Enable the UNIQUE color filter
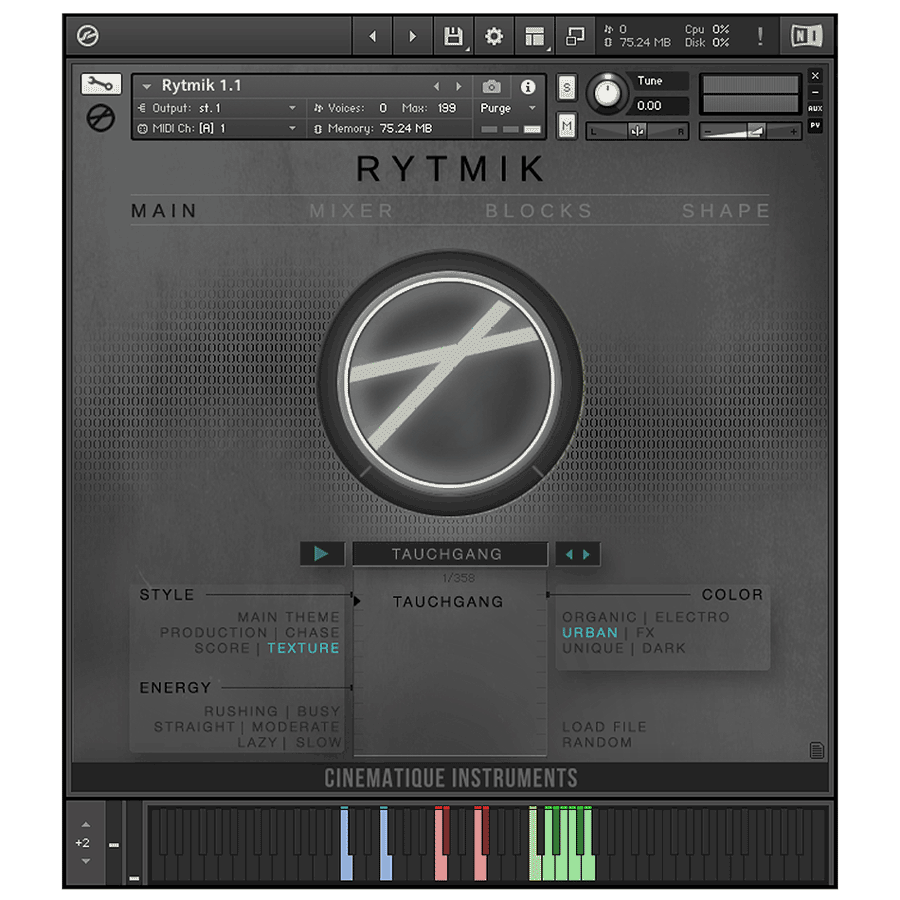Image resolution: width=900 pixels, height=900 pixels. (x=593, y=648)
